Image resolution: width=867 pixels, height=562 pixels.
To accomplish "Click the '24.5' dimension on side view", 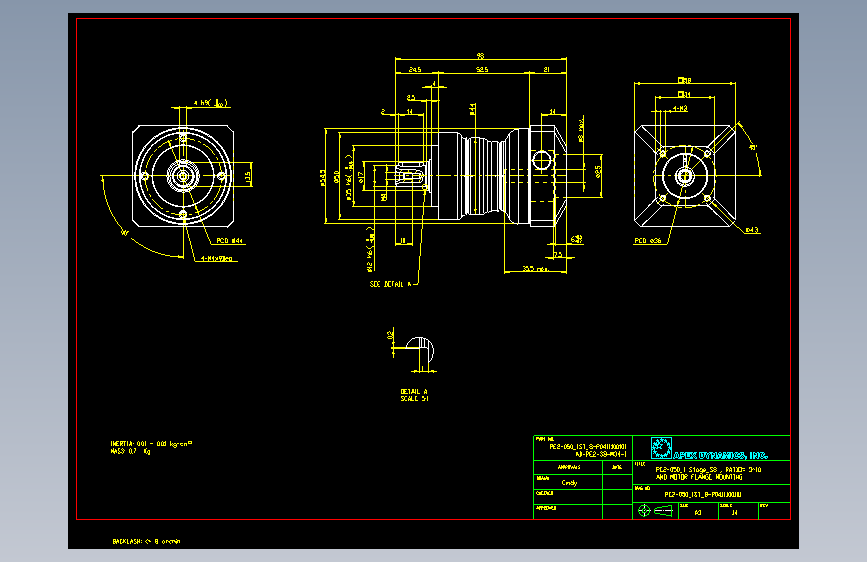I will [x=415, y=70].
